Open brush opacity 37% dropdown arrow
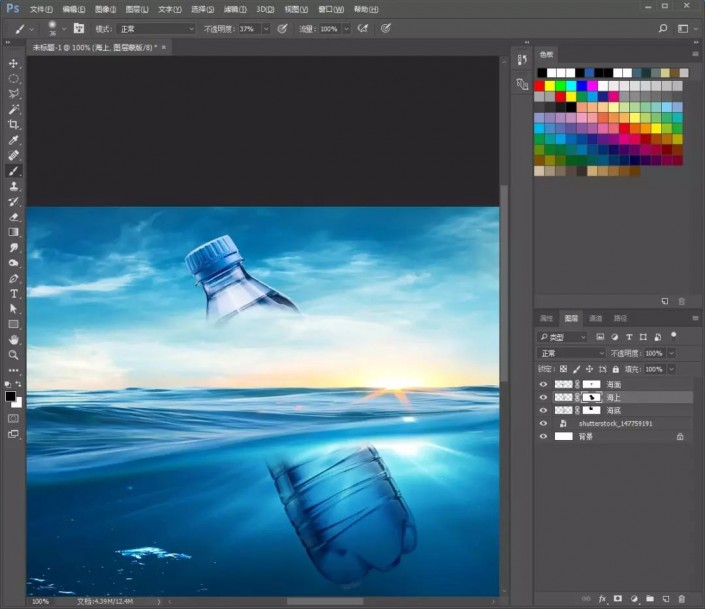Viewport: 705px width, 609px height. pos(266,29)
